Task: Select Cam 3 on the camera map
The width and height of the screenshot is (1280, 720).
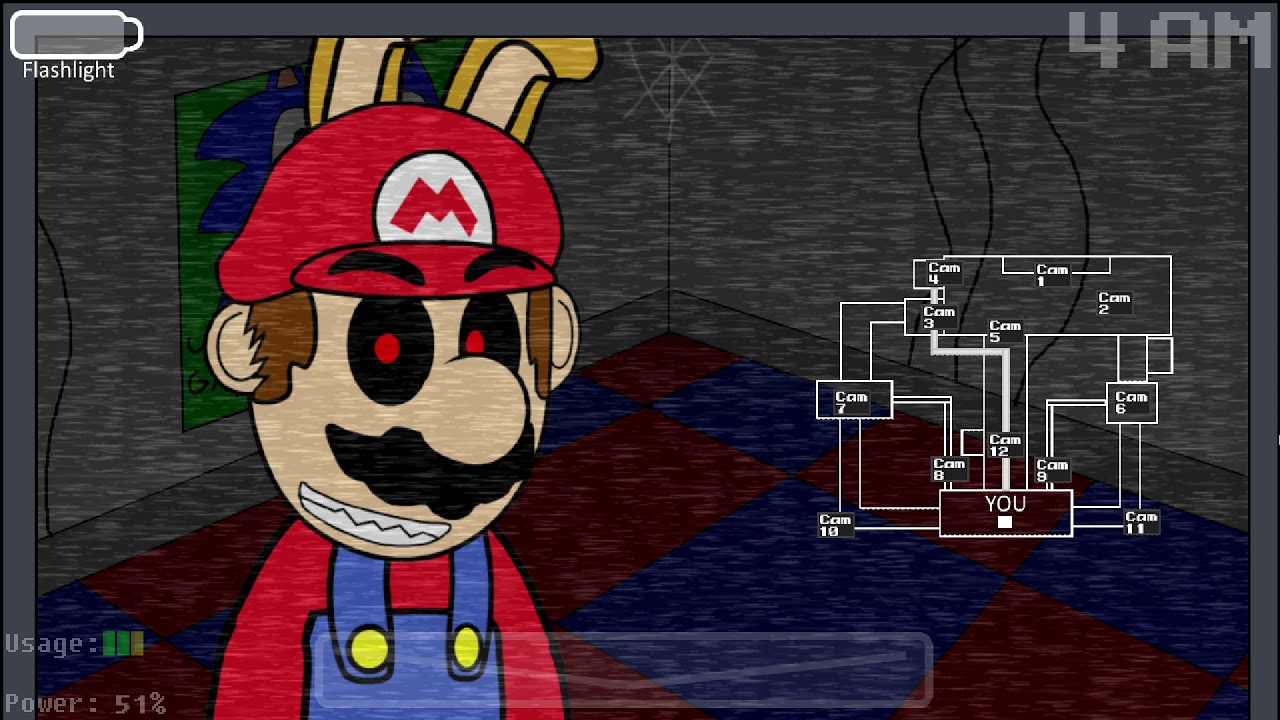Action: [938, 317]
